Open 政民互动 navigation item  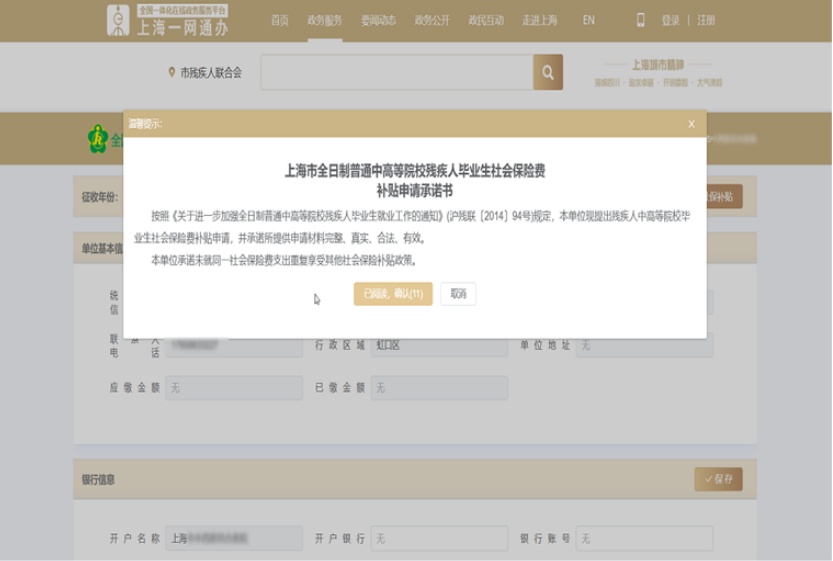pos(486,20)
